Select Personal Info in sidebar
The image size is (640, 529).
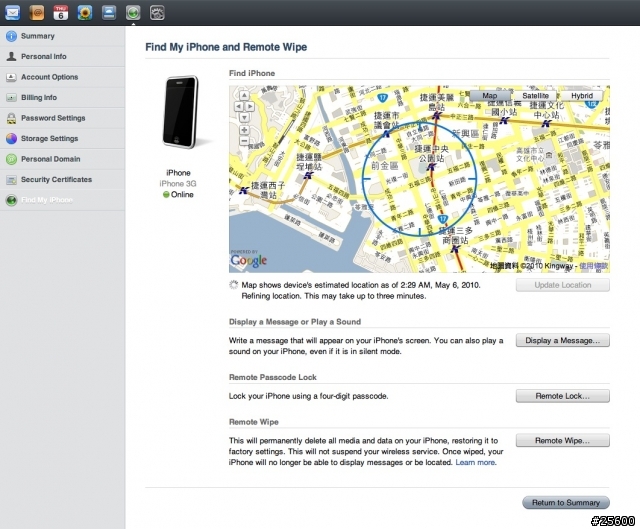[62, 56]
